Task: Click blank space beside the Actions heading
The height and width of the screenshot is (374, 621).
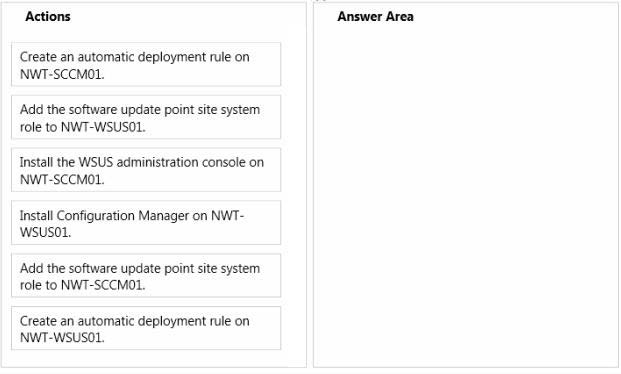Action: click(186, 17)
